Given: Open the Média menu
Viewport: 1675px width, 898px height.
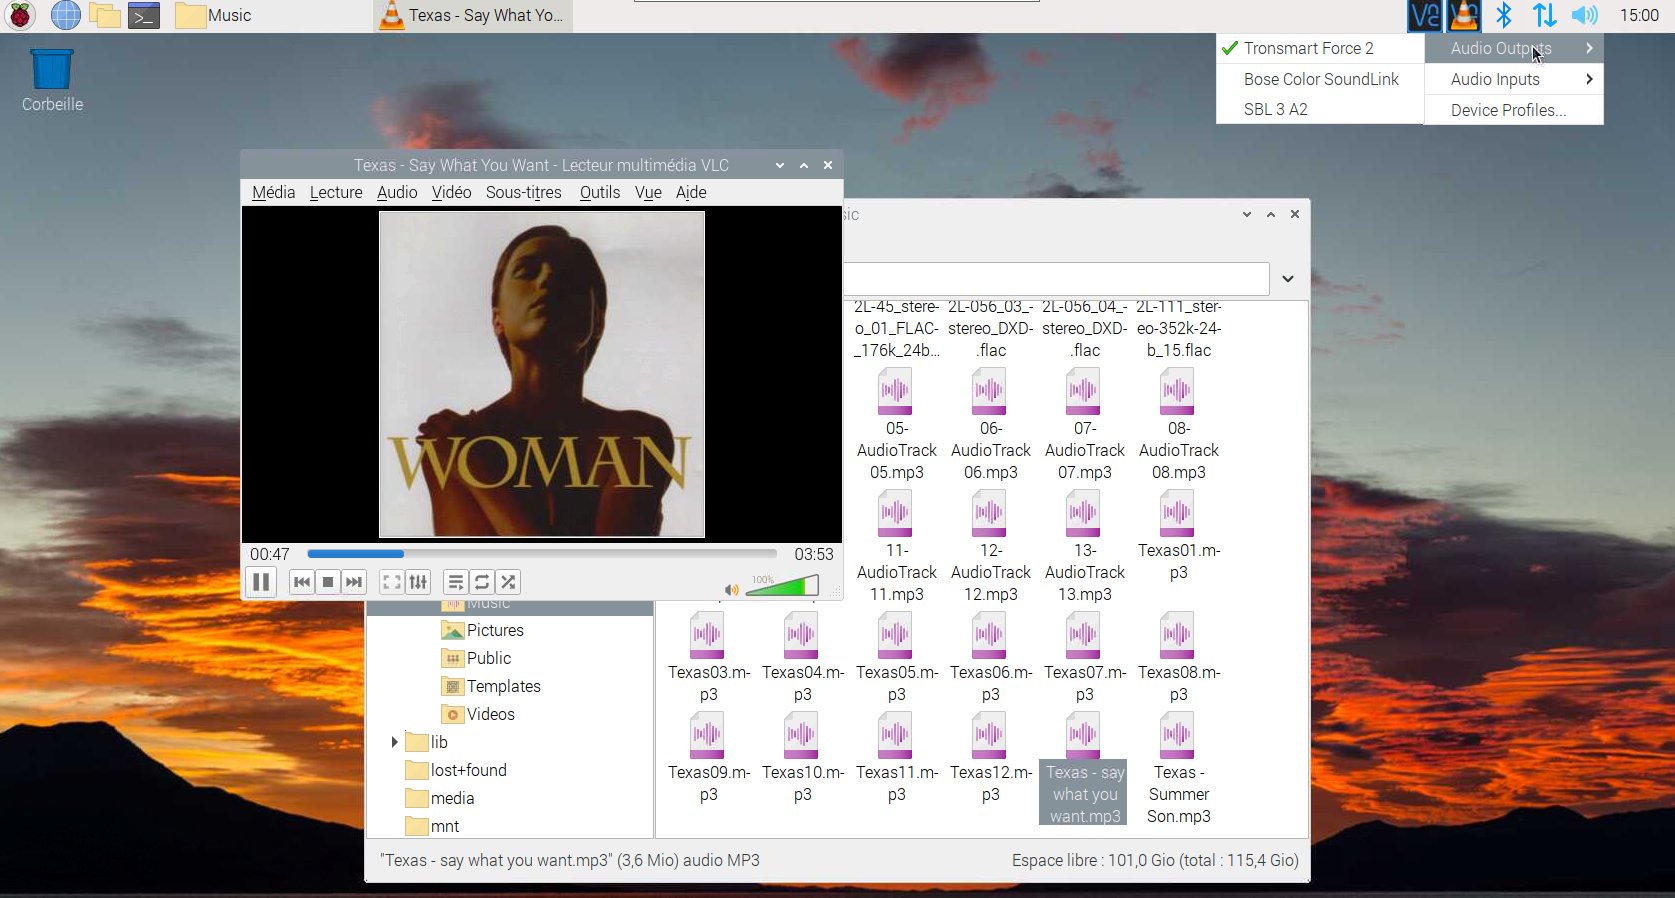Looking at the screenshot, I should point(273,192).
